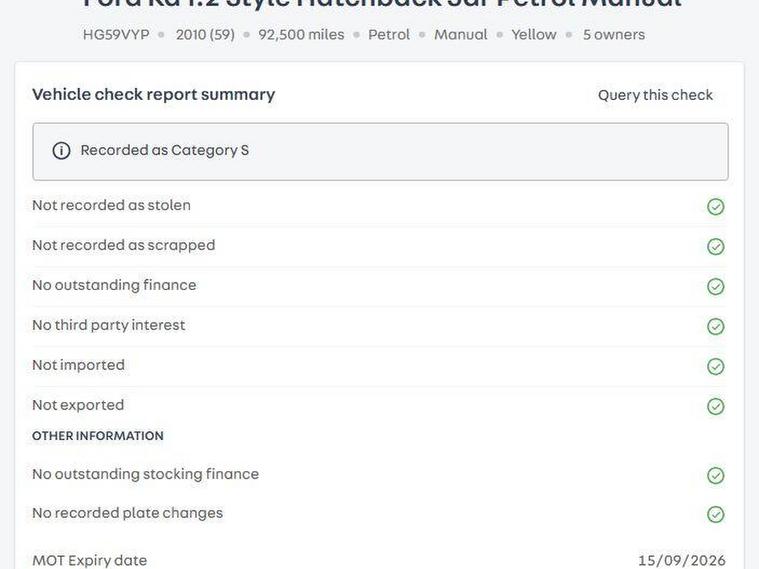Click the green check for No outstanding stocking finance
Screen dimensions: 759x569
[715, 476]
